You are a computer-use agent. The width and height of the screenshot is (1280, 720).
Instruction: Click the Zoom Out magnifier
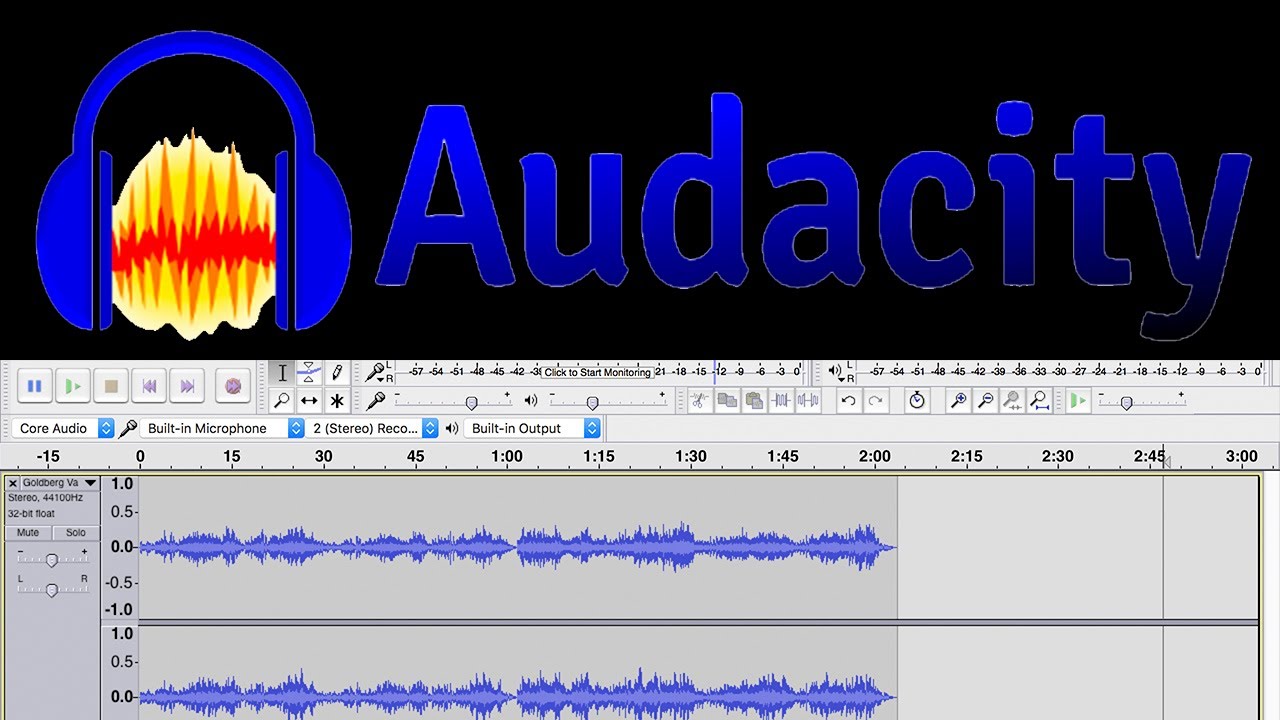click(985, 401)
